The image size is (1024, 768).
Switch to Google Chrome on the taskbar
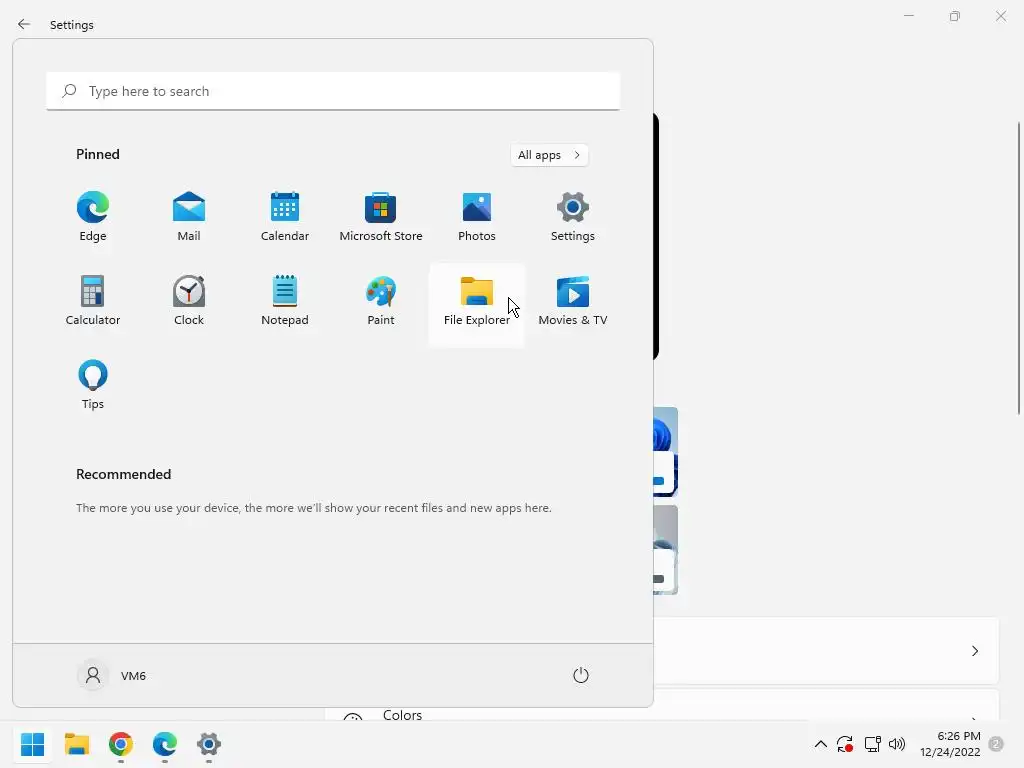pyautogui.click(x=121, y=744)
